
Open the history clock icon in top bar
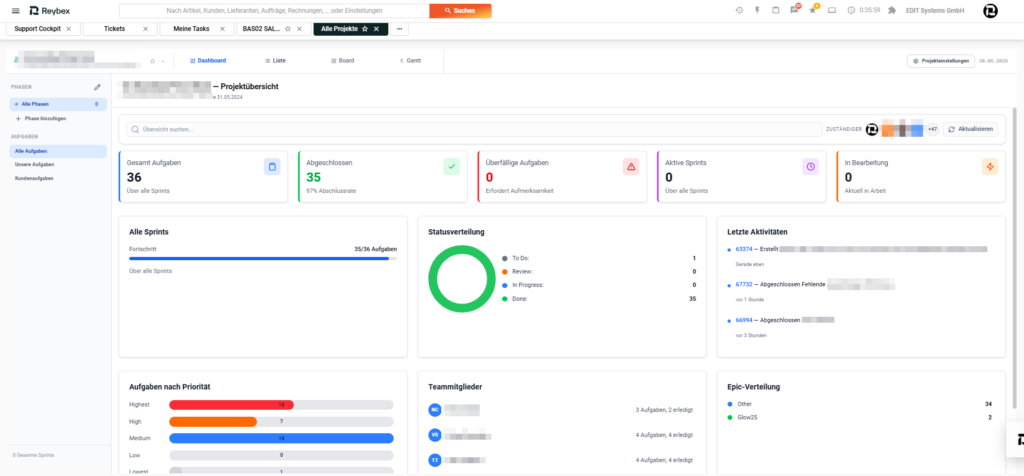tap(739, 10)
